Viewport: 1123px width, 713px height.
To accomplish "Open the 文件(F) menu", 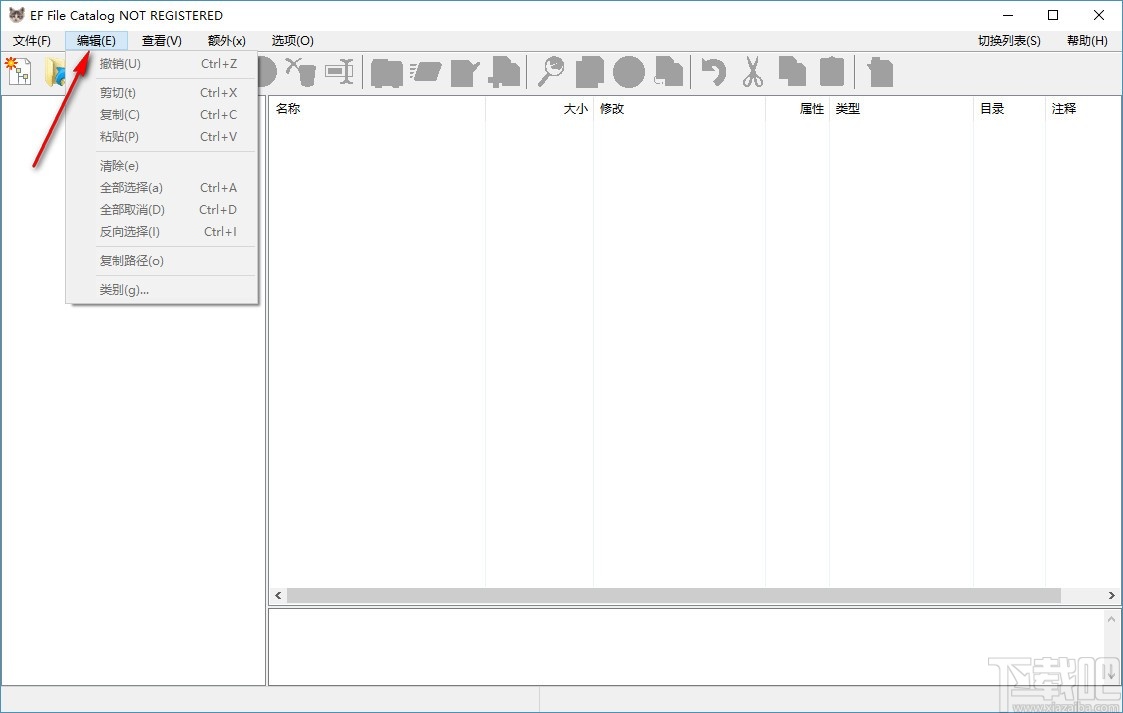I will (30, 41).
